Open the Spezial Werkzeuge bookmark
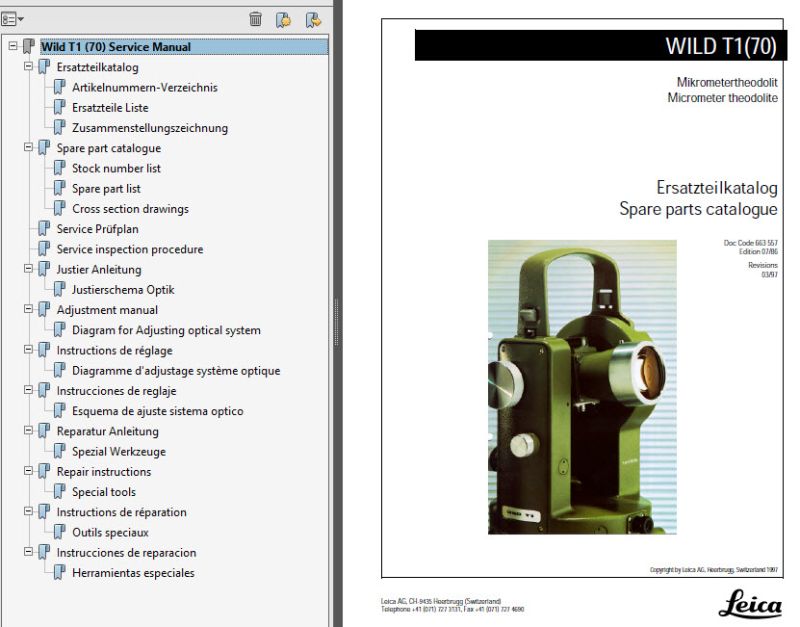The image size is (800, 627). coord(119,452)
